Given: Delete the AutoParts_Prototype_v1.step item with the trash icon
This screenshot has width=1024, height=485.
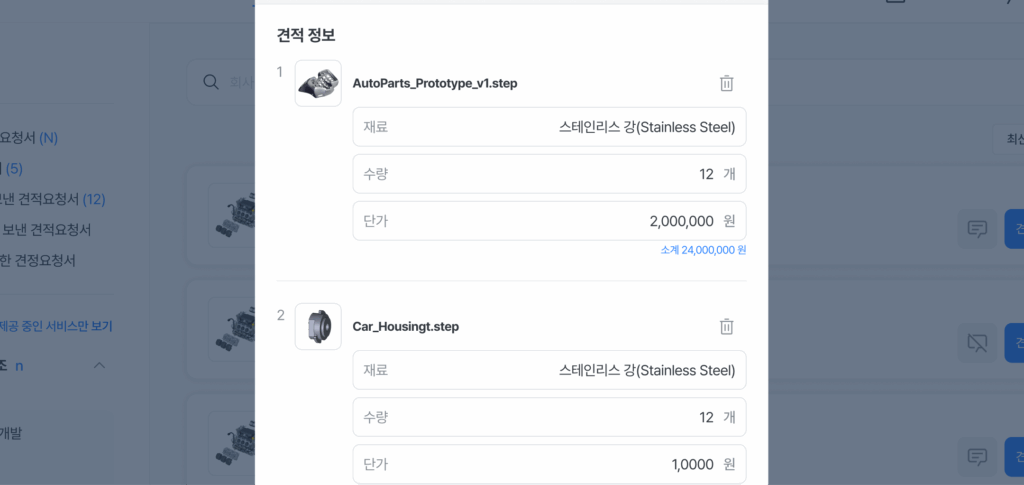Looking at the screenshot, I should [726, 84].
